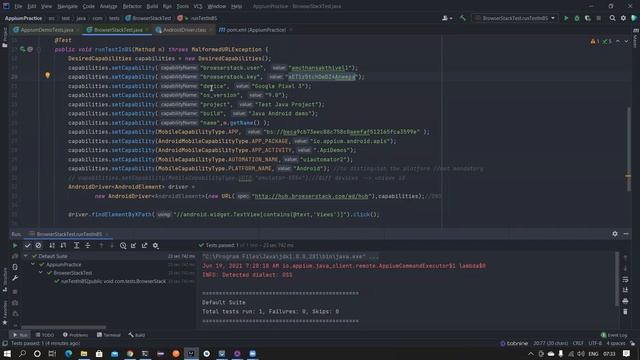Open Windows taskbar search
The width and height of the screenshot is (640, 360).
22,353
